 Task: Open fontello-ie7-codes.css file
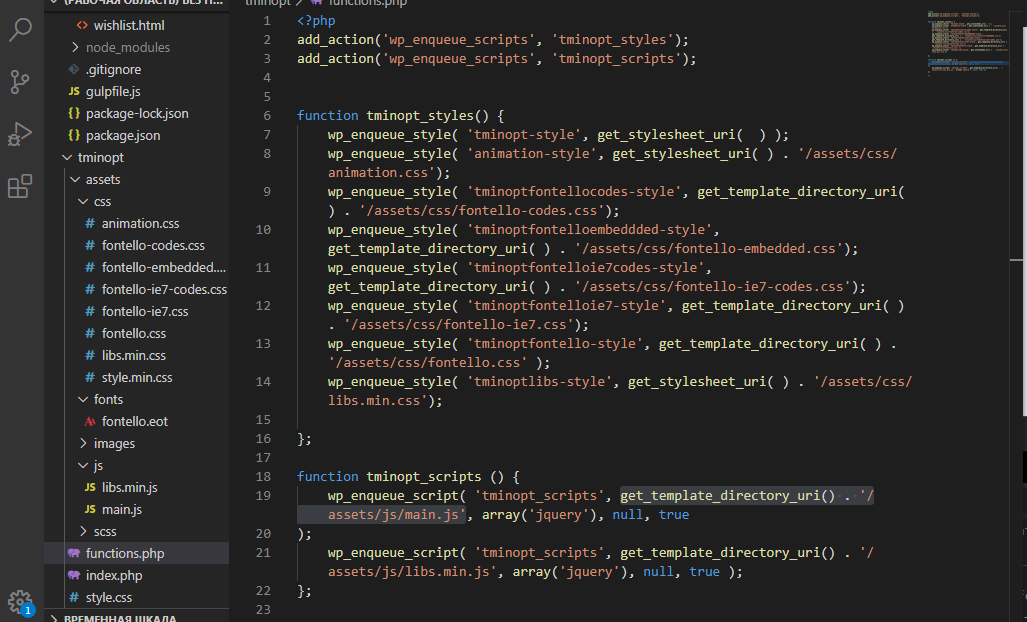tap(164, 289)
